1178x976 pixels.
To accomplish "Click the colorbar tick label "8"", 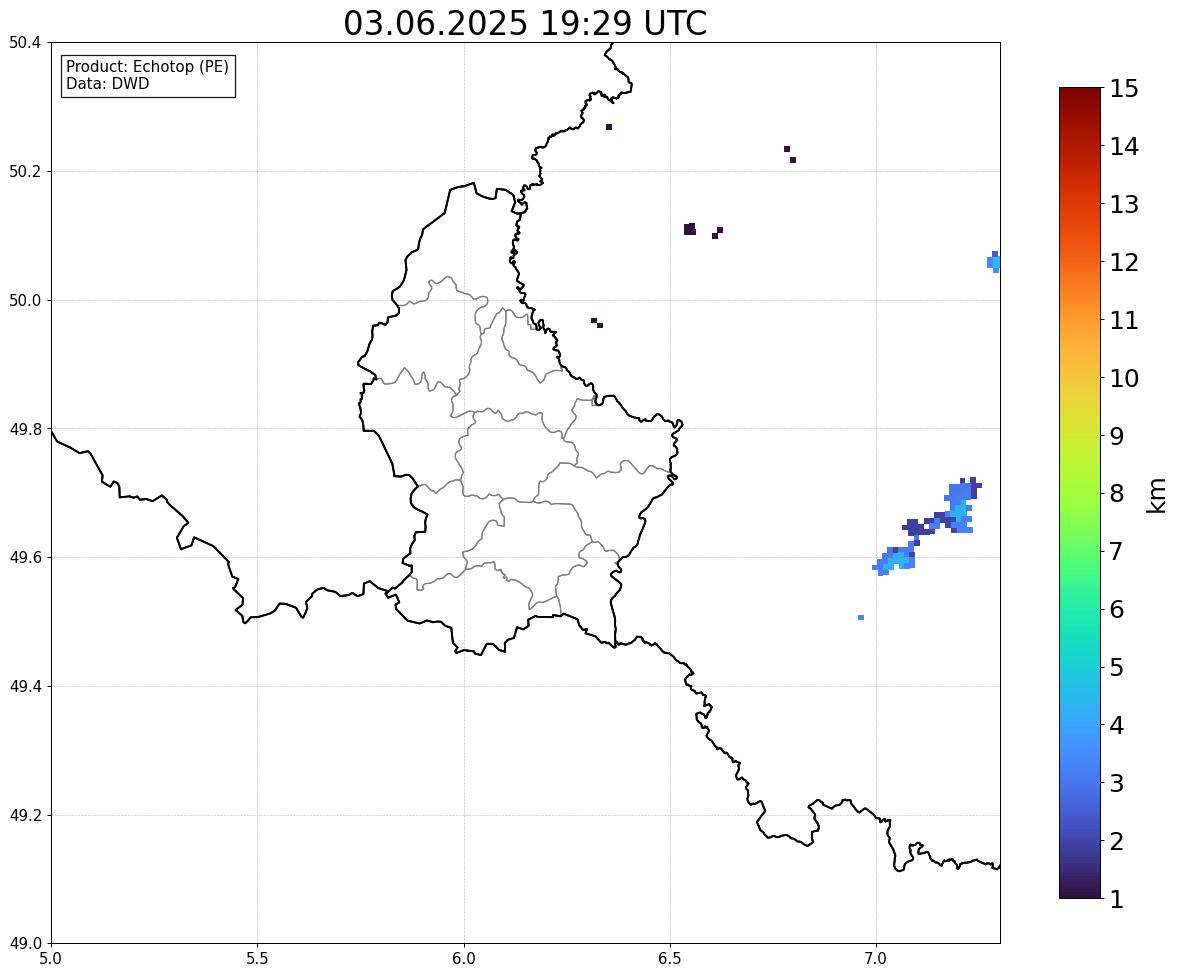I will (x=1117, y=494).
